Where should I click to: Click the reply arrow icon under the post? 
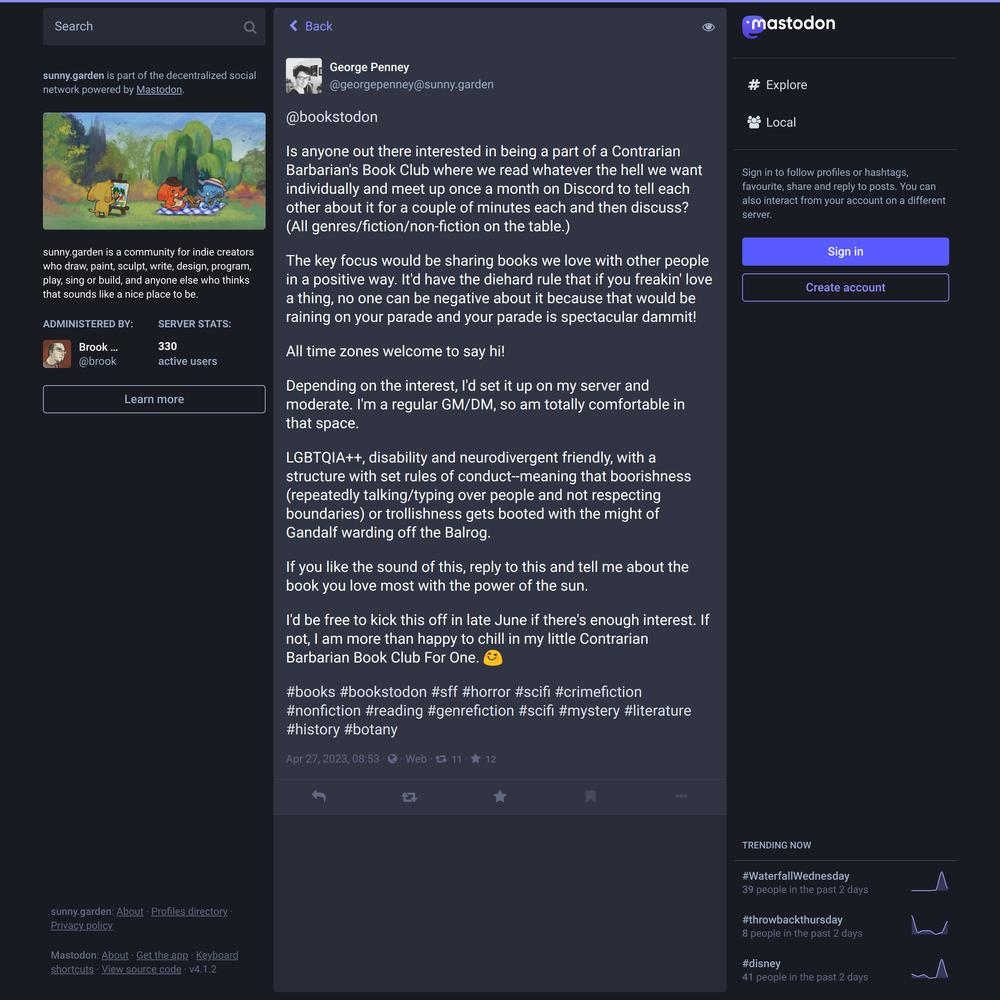click(x=319, y=796)
